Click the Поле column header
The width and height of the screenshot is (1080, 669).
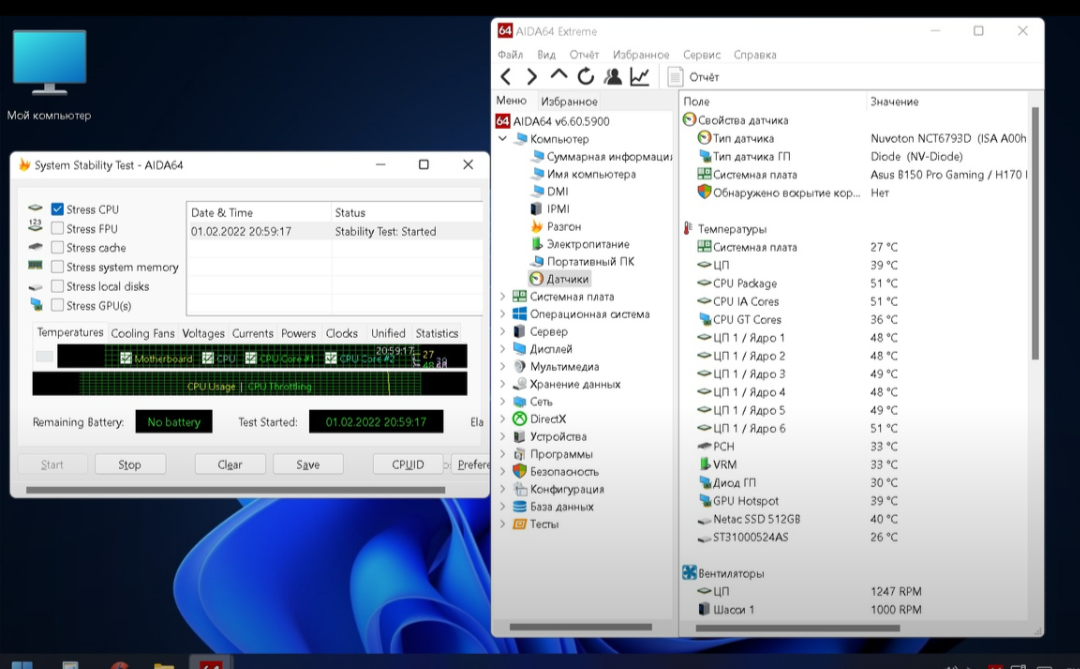point(696,102)
